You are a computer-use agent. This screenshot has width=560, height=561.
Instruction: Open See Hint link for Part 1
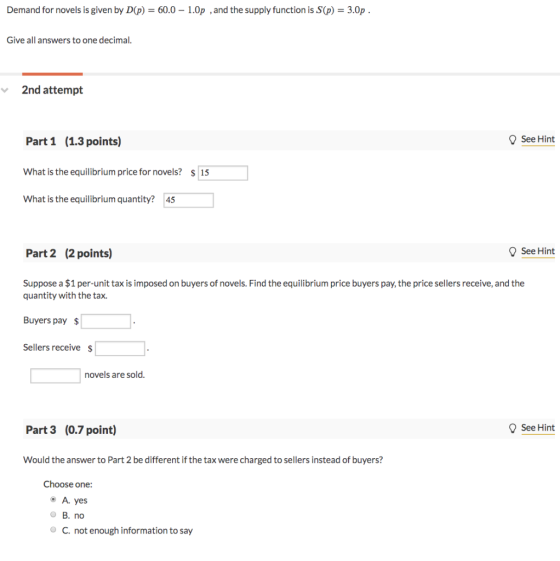pos(538,139)
